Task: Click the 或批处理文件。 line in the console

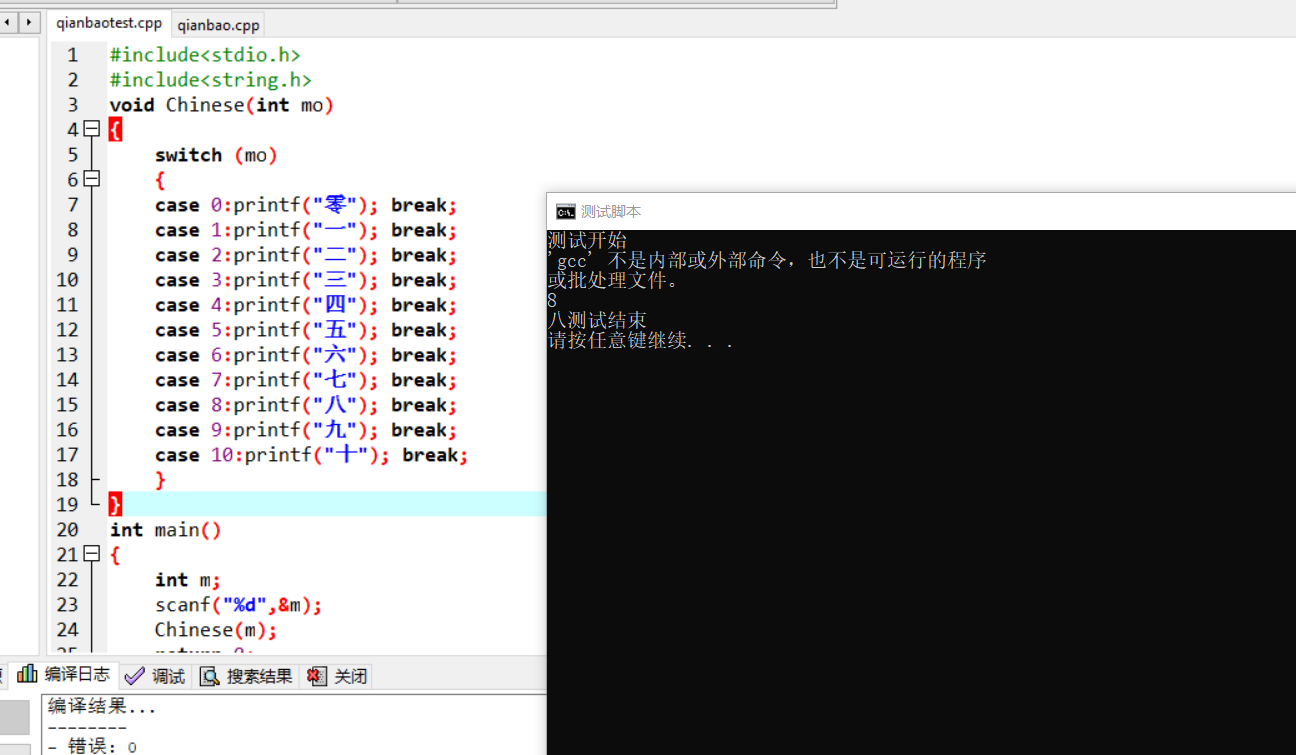Action: (x=614, y=281)
